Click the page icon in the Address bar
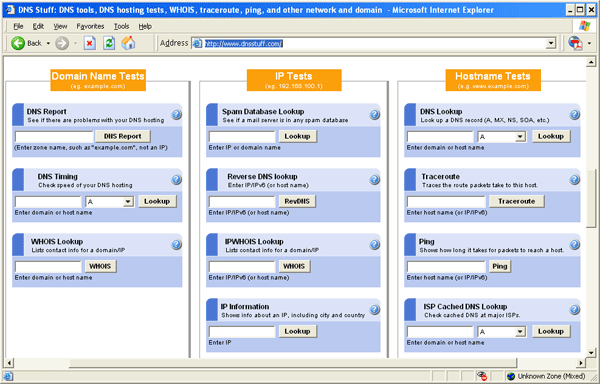This screenshot has width=600, height=384. coord(197,43)
